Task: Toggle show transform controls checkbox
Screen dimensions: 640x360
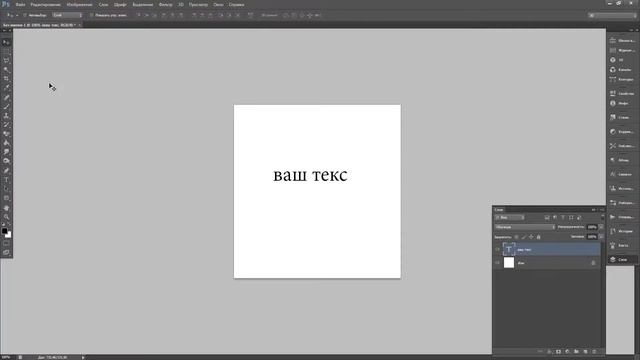Action: coord(91,15)
